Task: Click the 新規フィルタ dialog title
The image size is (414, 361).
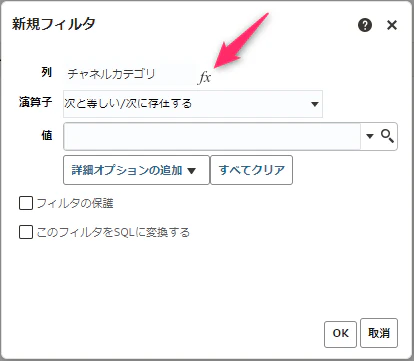Action: [x=54, y=24]
